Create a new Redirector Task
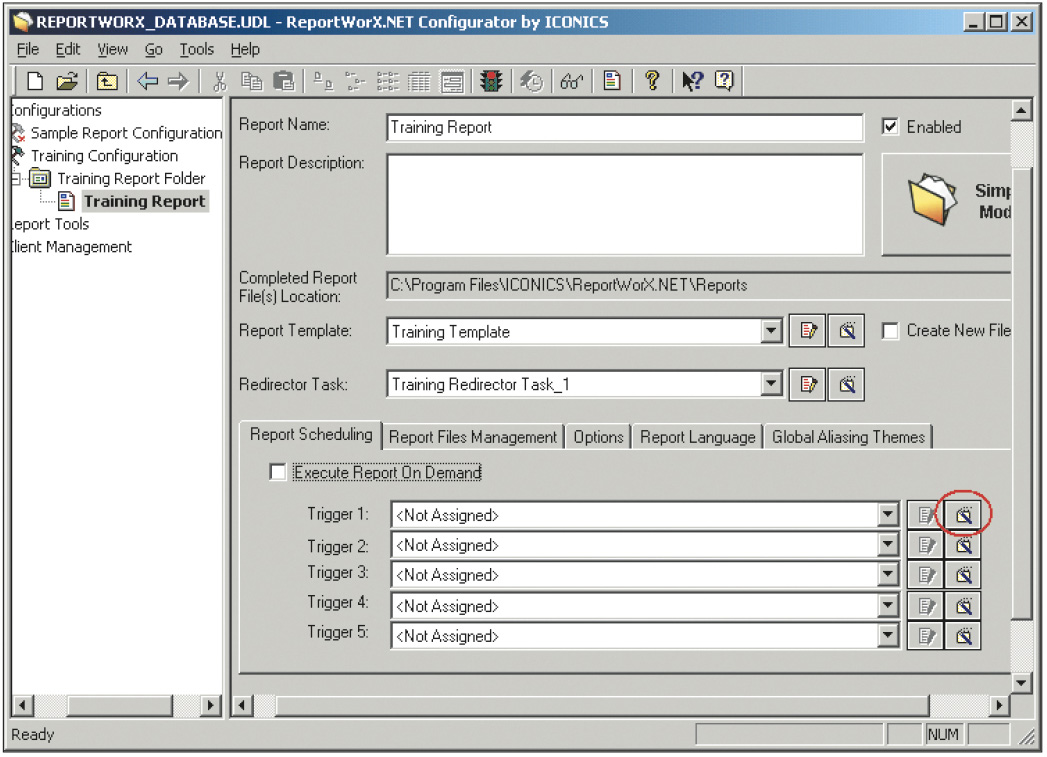This screenshot has height=757, width=1047. [x=847, y=385]
